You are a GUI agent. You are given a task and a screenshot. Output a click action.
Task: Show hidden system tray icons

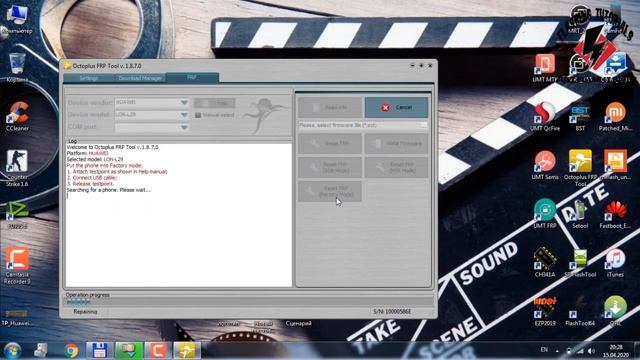pyautogui.click(x=557, y=351)
